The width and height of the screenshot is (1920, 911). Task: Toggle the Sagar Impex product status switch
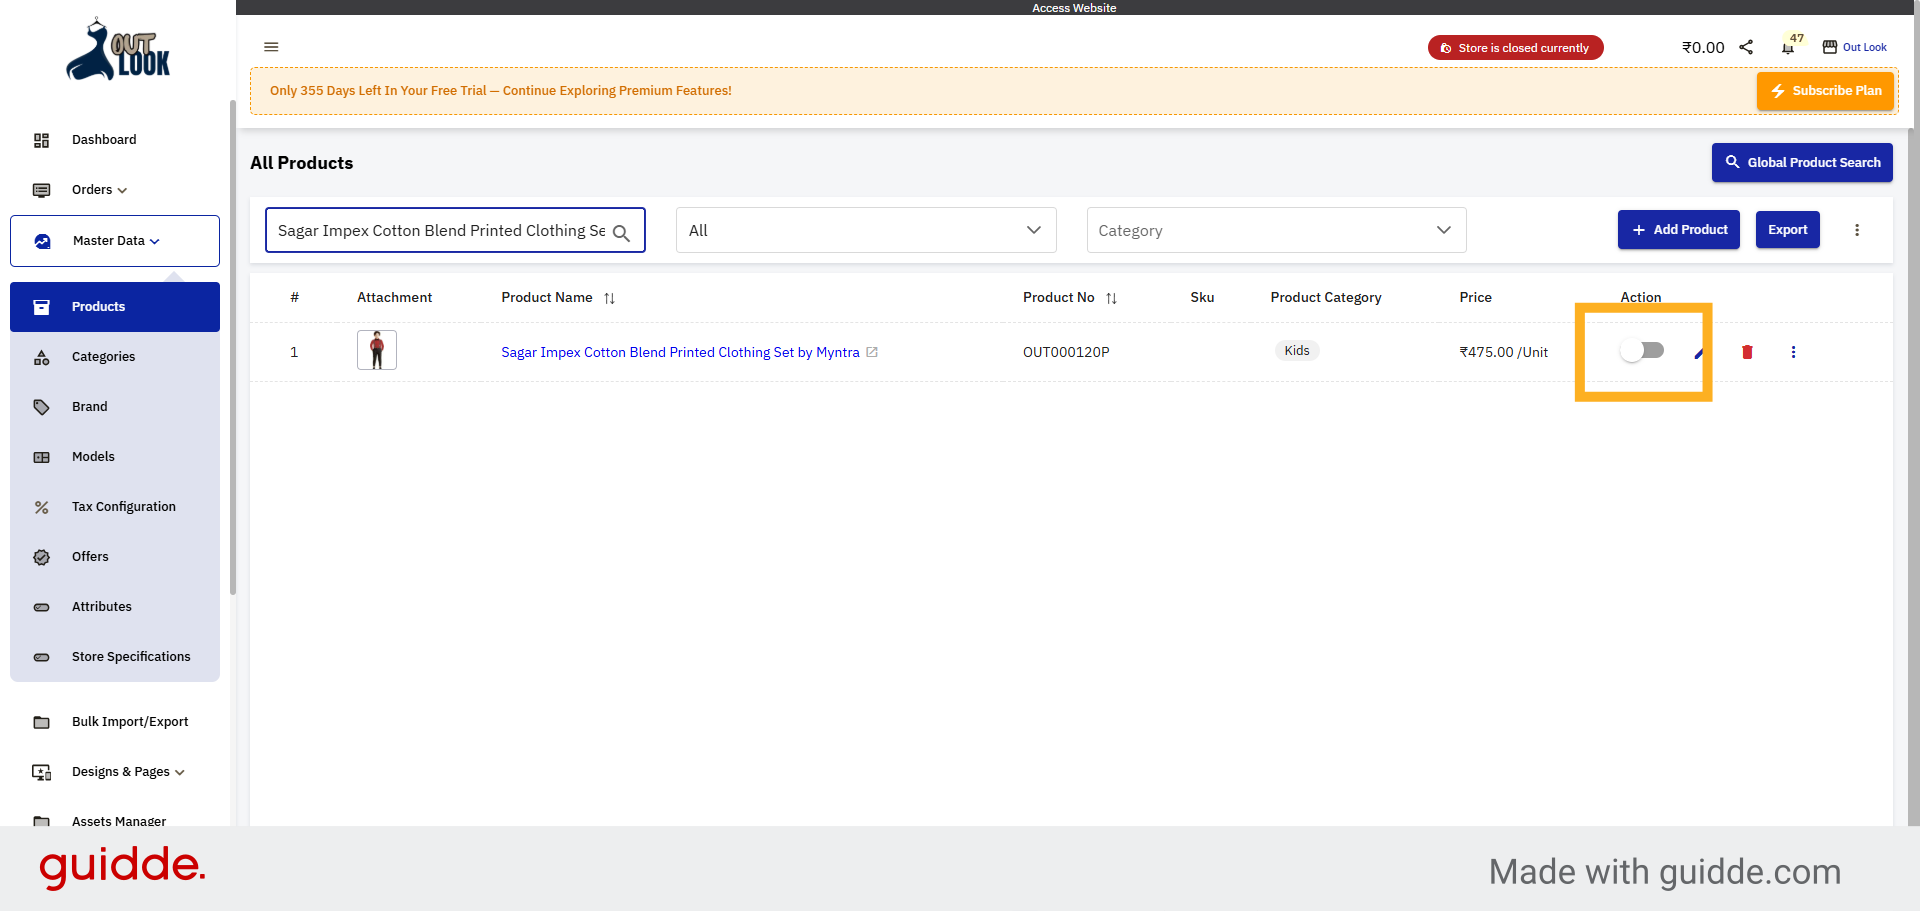click(x=1642, y=351)
